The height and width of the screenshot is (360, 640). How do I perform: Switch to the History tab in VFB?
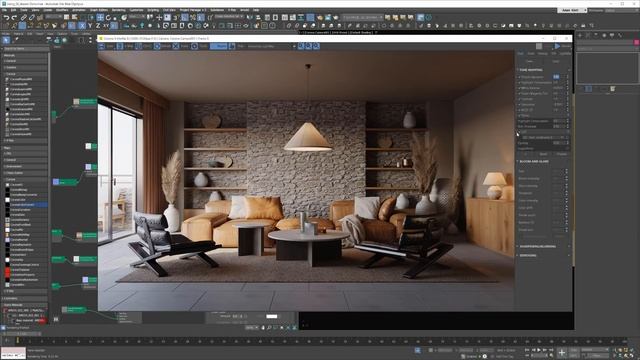(x=542, y=53)
